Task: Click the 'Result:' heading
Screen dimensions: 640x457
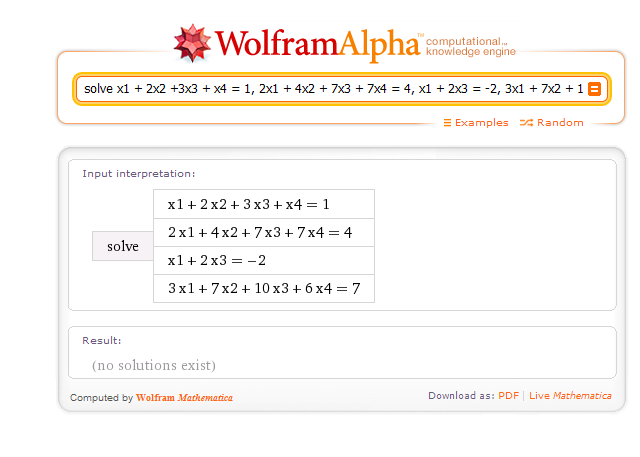Action: (102, 341)
